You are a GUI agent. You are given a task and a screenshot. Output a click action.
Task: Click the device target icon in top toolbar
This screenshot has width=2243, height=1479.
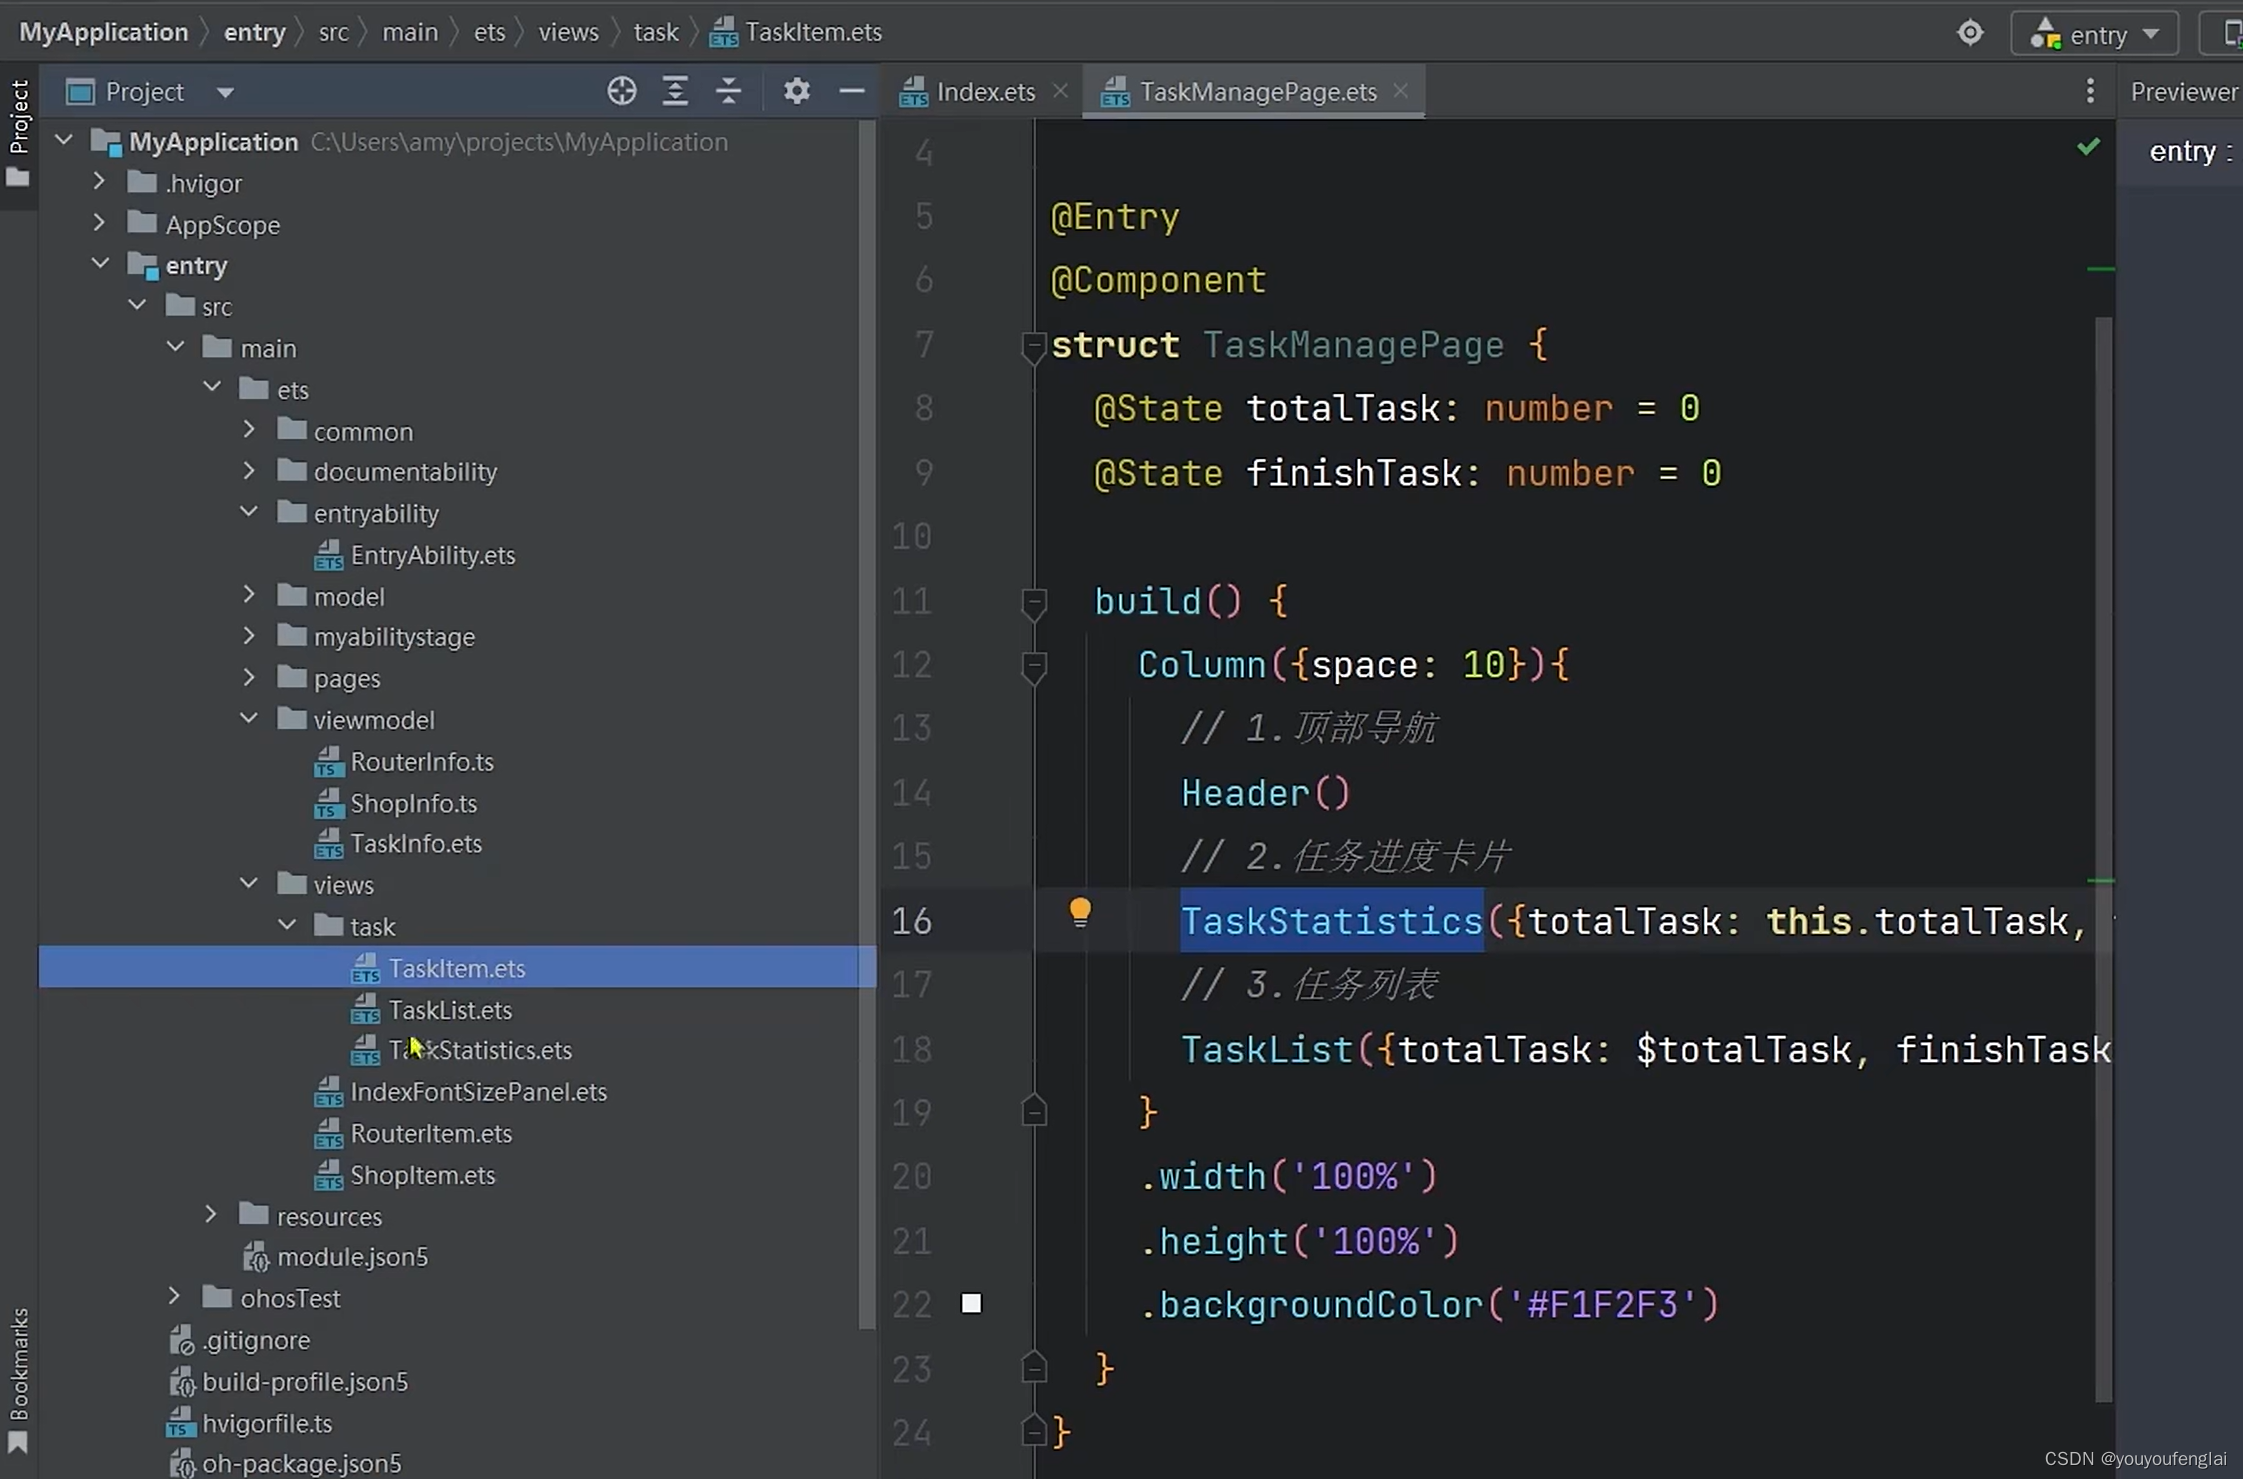point(1969,33)
